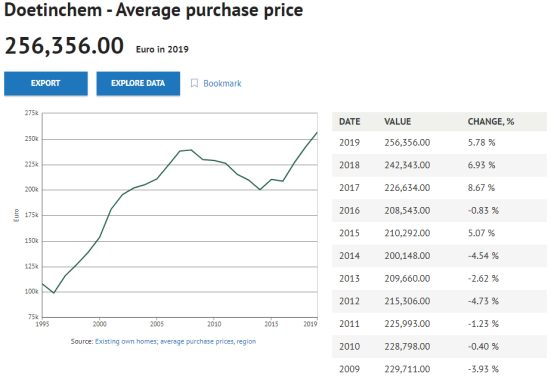Click the EXPORT button
Image resolution: width=554 pixels, height=380 pixels.
pos(46,83)
